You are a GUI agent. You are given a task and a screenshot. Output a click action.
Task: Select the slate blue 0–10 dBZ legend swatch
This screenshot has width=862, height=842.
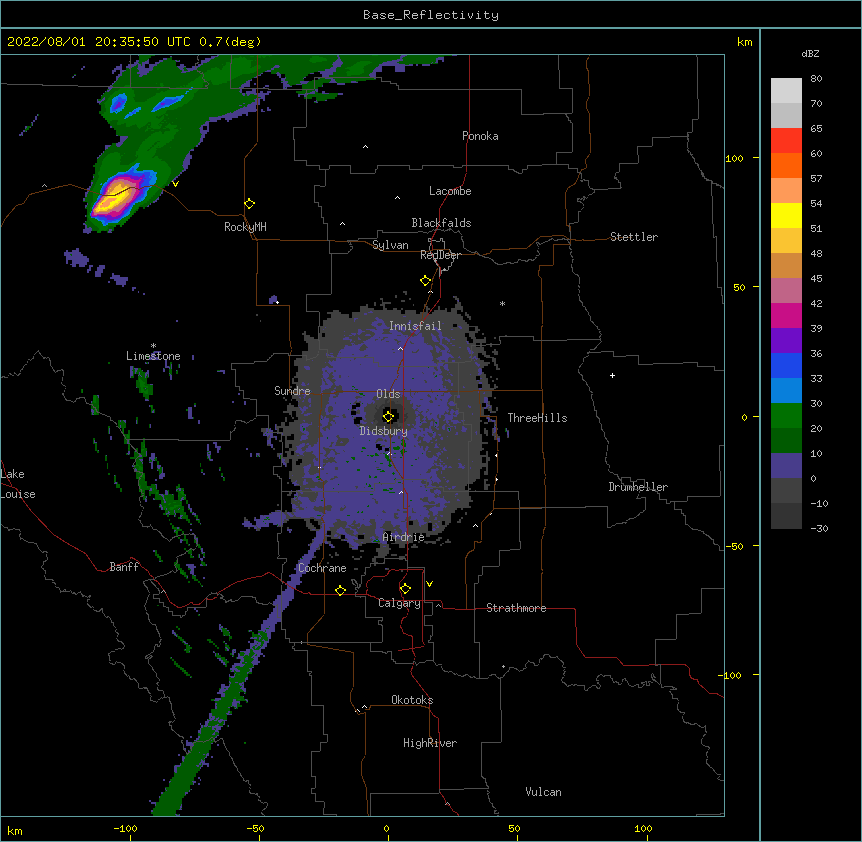pos(786,466)
